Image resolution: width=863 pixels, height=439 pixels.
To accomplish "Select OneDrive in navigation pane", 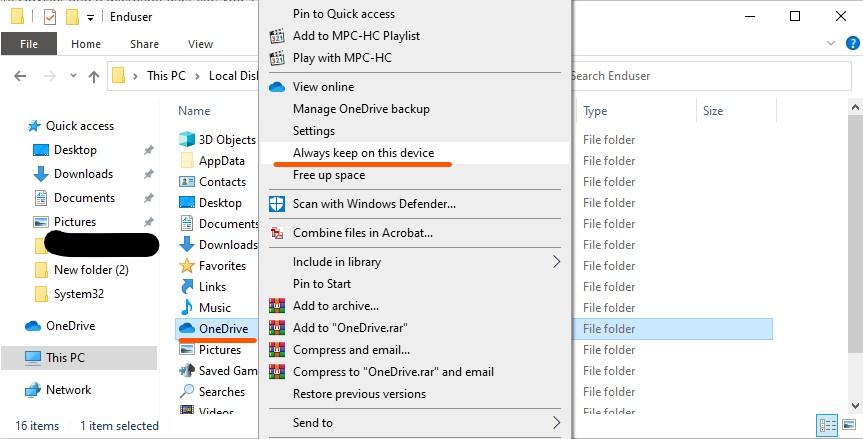I will tap(70, 326).
